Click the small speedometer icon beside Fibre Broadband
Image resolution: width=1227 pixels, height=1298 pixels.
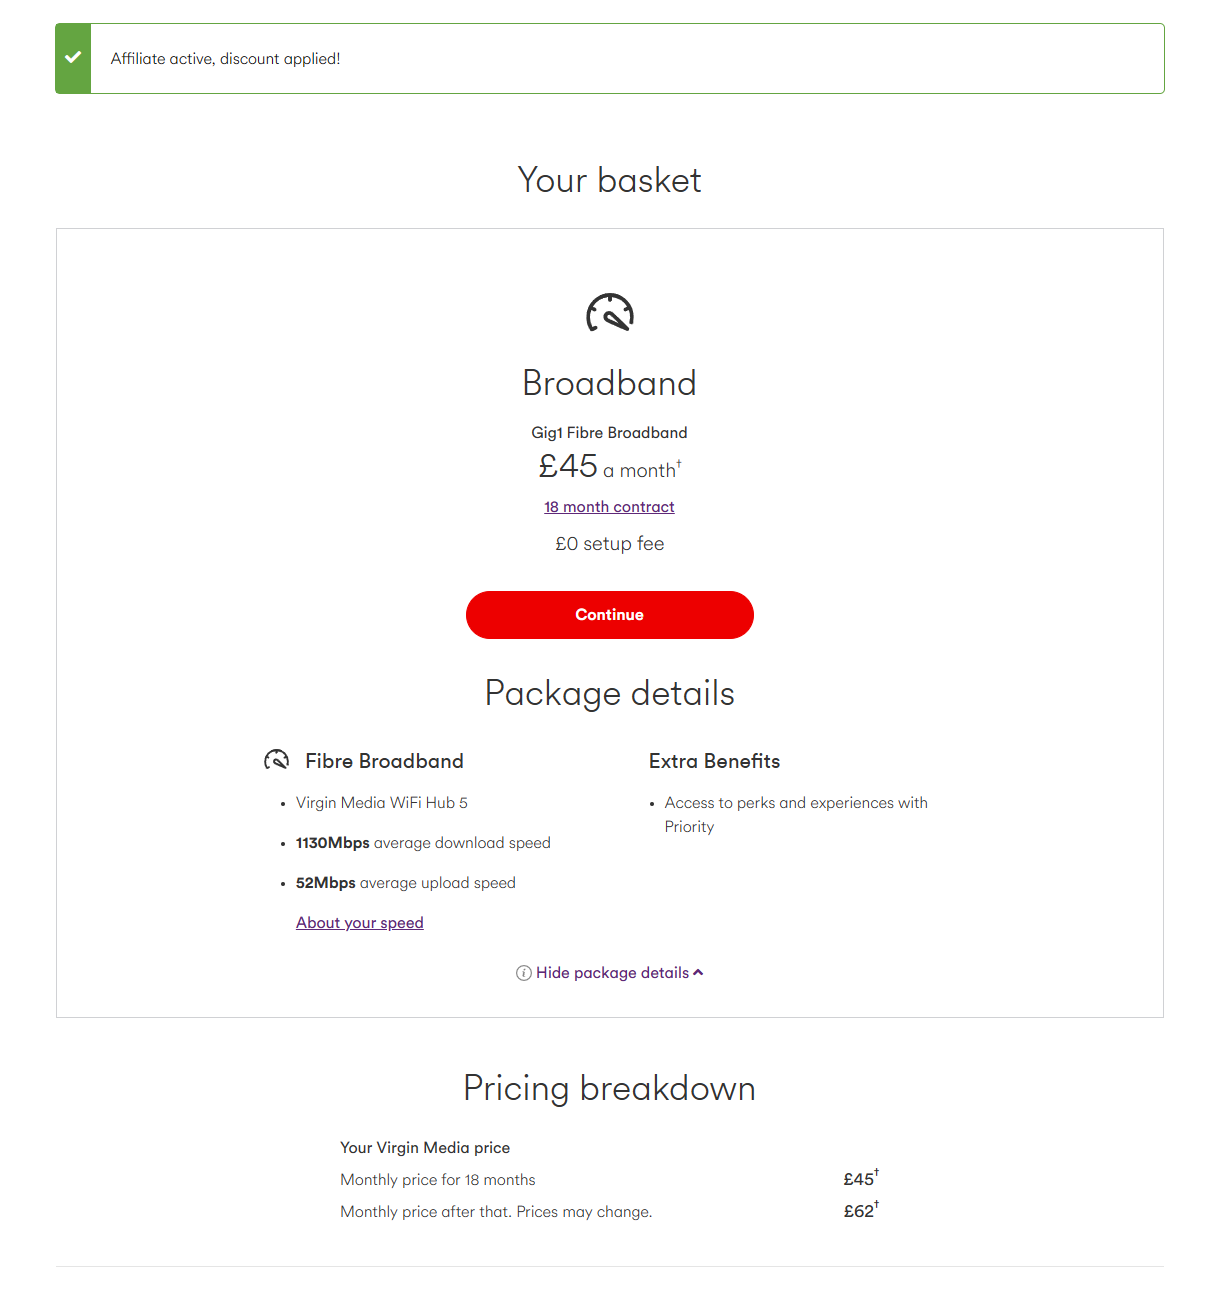276,760
